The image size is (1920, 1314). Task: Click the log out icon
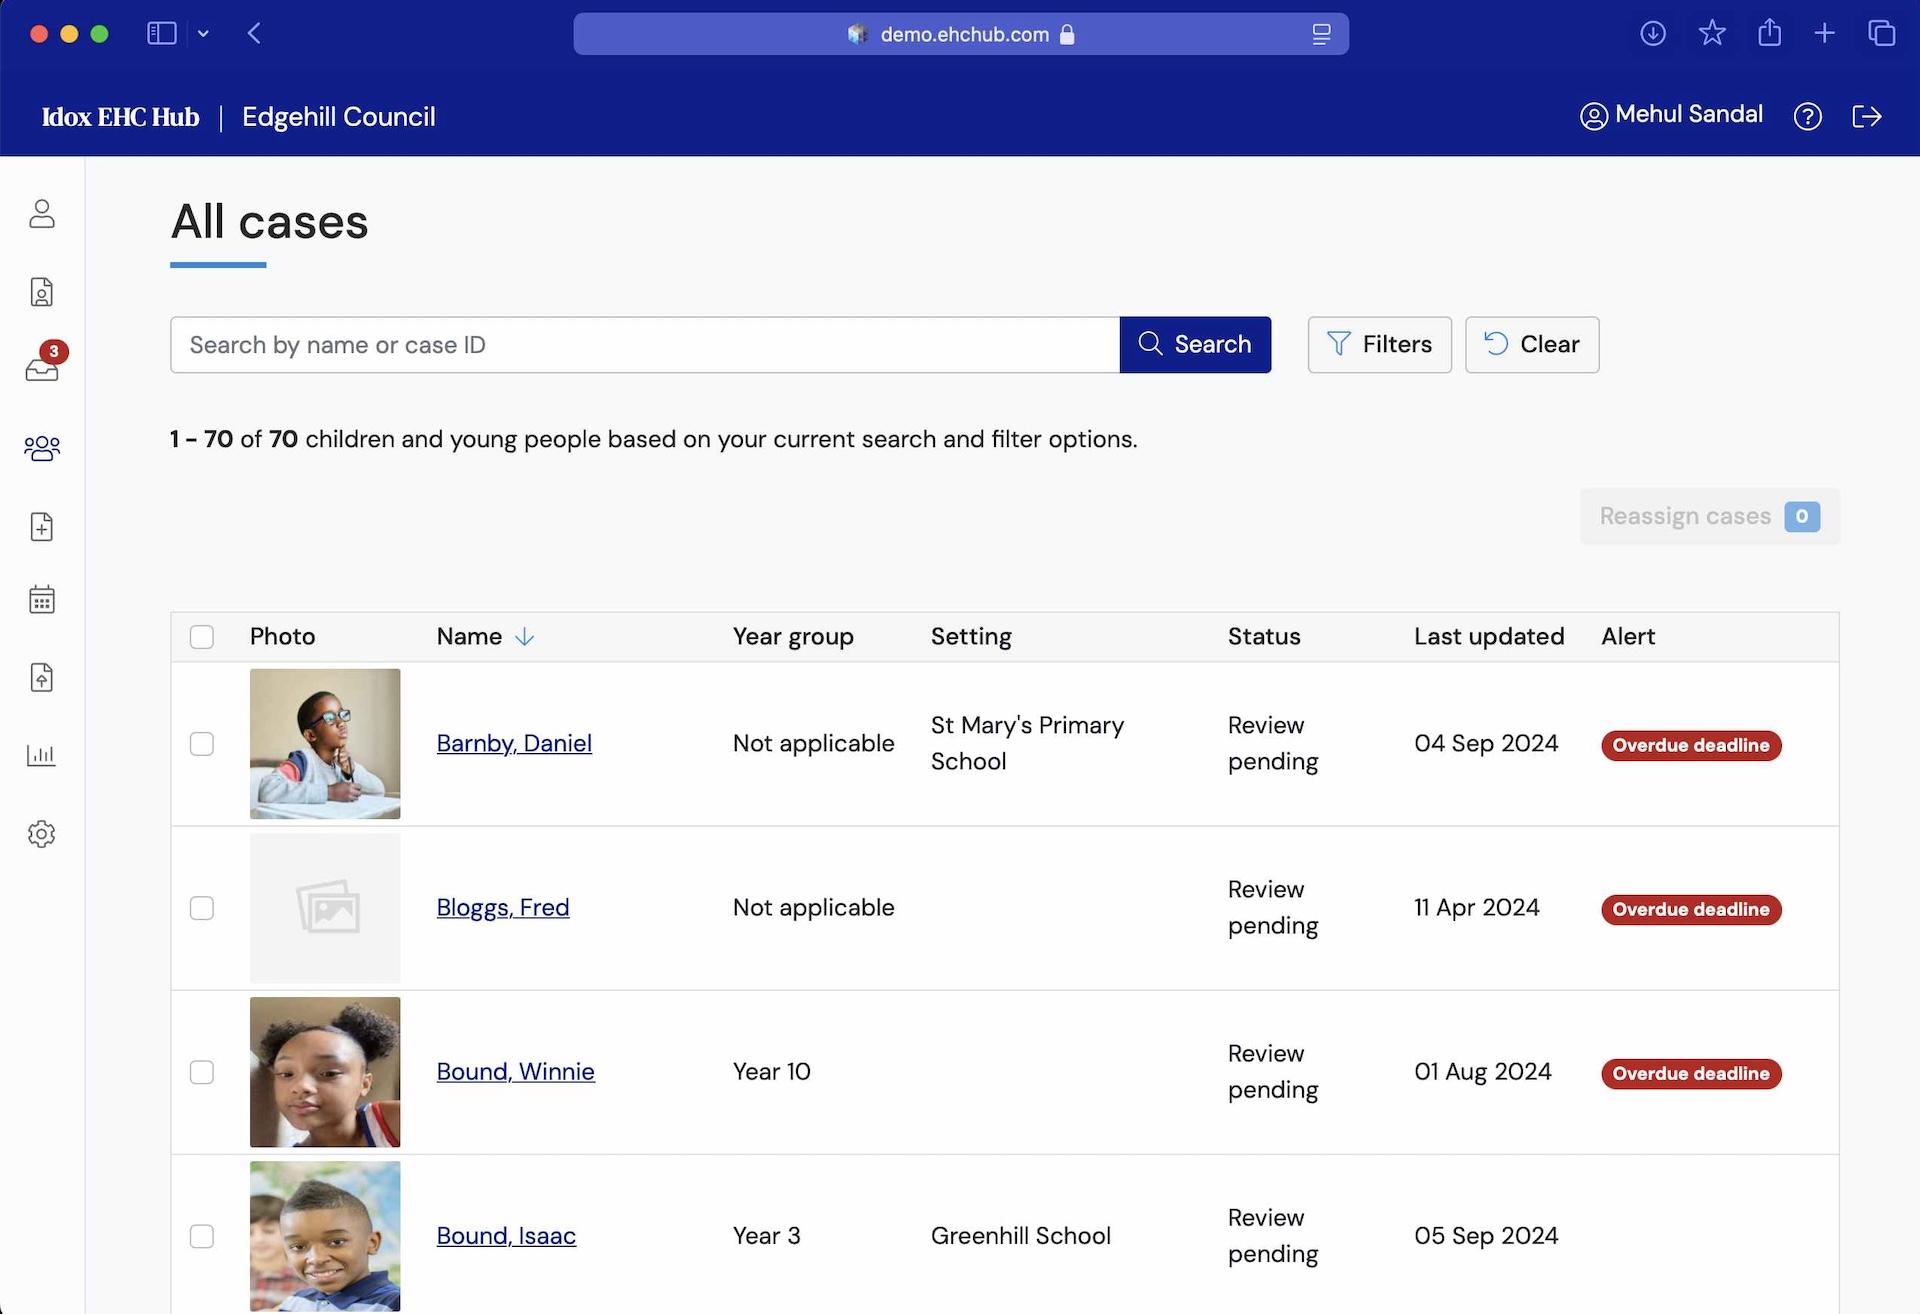coord(1866,117)
